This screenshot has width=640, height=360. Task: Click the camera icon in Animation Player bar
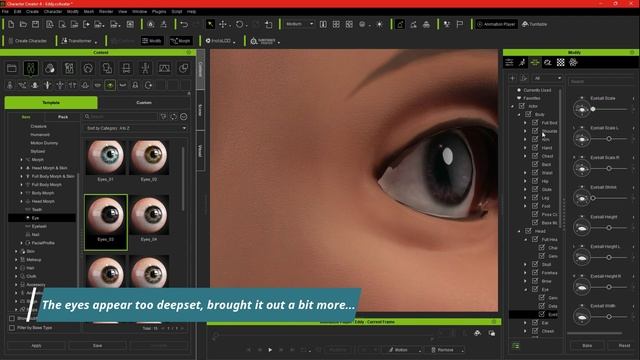(x=477, y=333)
